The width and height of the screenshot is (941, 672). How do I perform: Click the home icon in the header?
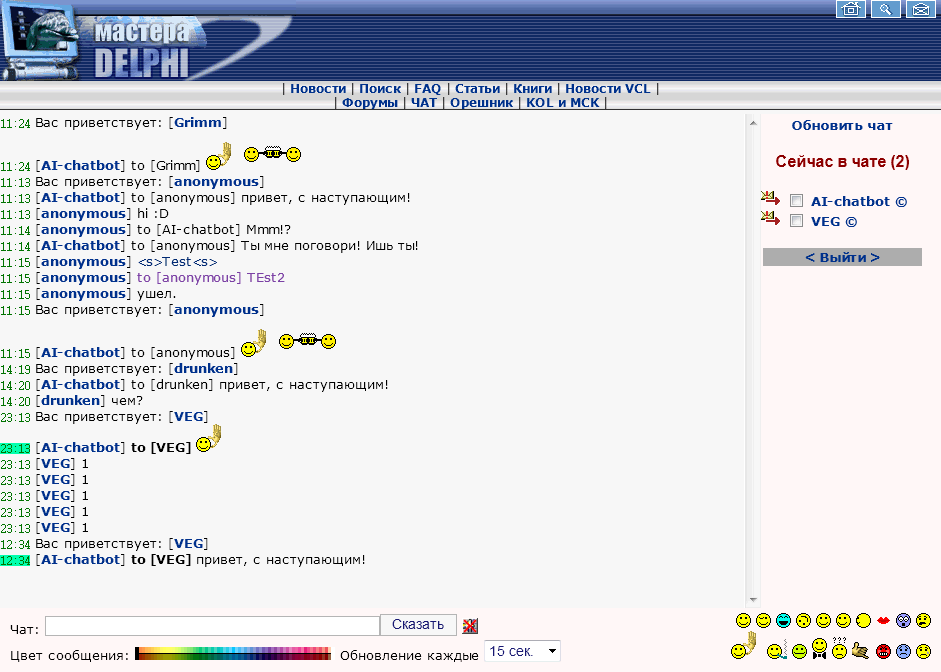click(x=851, y=9)
